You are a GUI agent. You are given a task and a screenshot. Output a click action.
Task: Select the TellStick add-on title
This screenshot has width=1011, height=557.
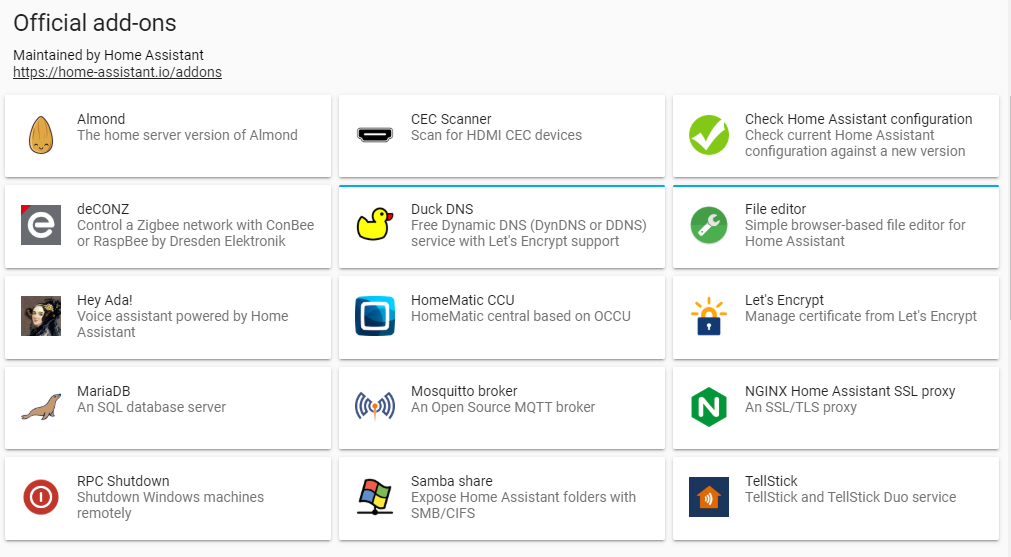pyautogui.click(x=771, y=482)
